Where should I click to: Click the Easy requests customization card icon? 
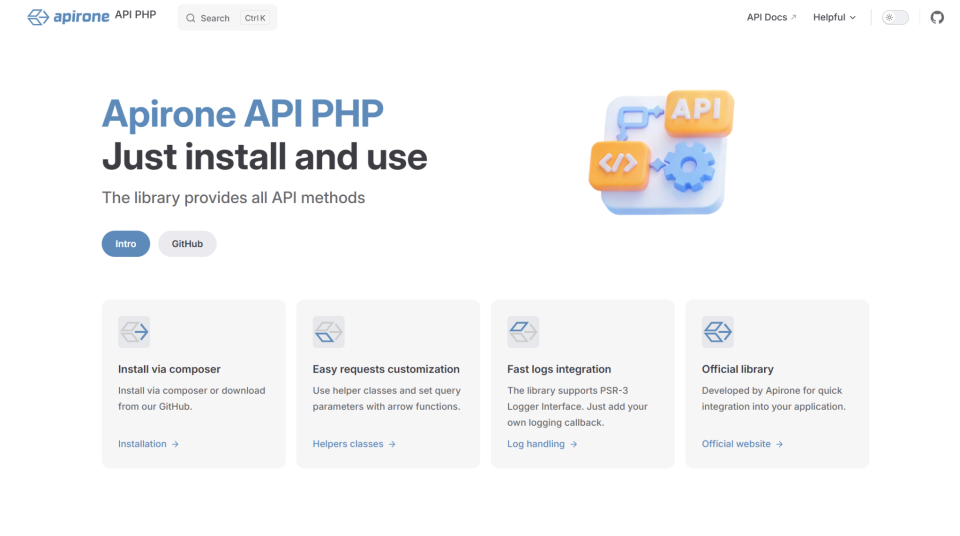point(328,332)
